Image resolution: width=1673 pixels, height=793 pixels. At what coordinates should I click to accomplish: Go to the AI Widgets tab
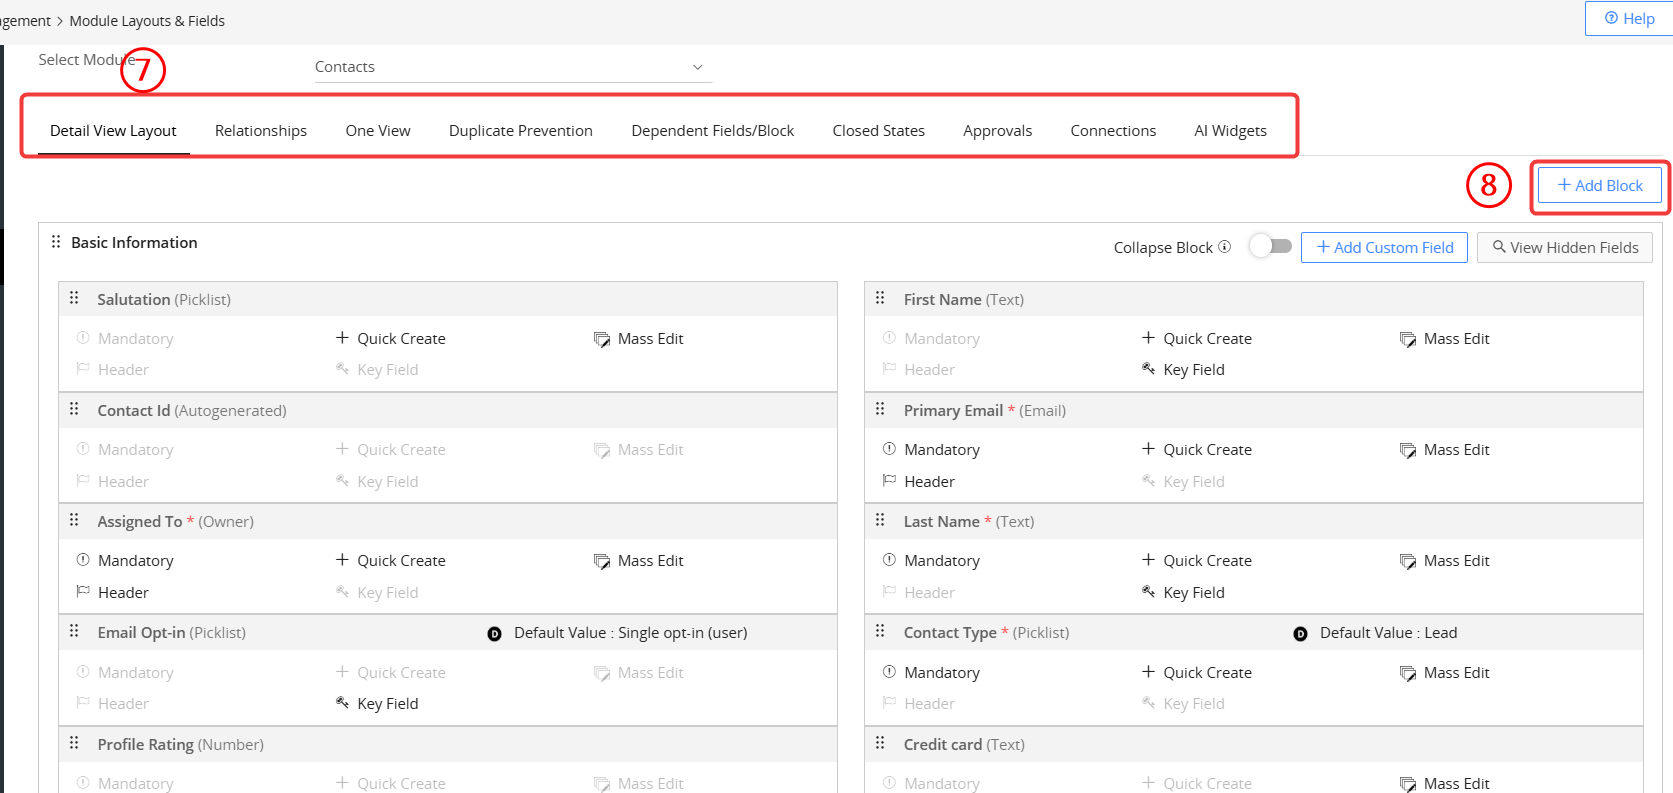[x=1229, y=131]
